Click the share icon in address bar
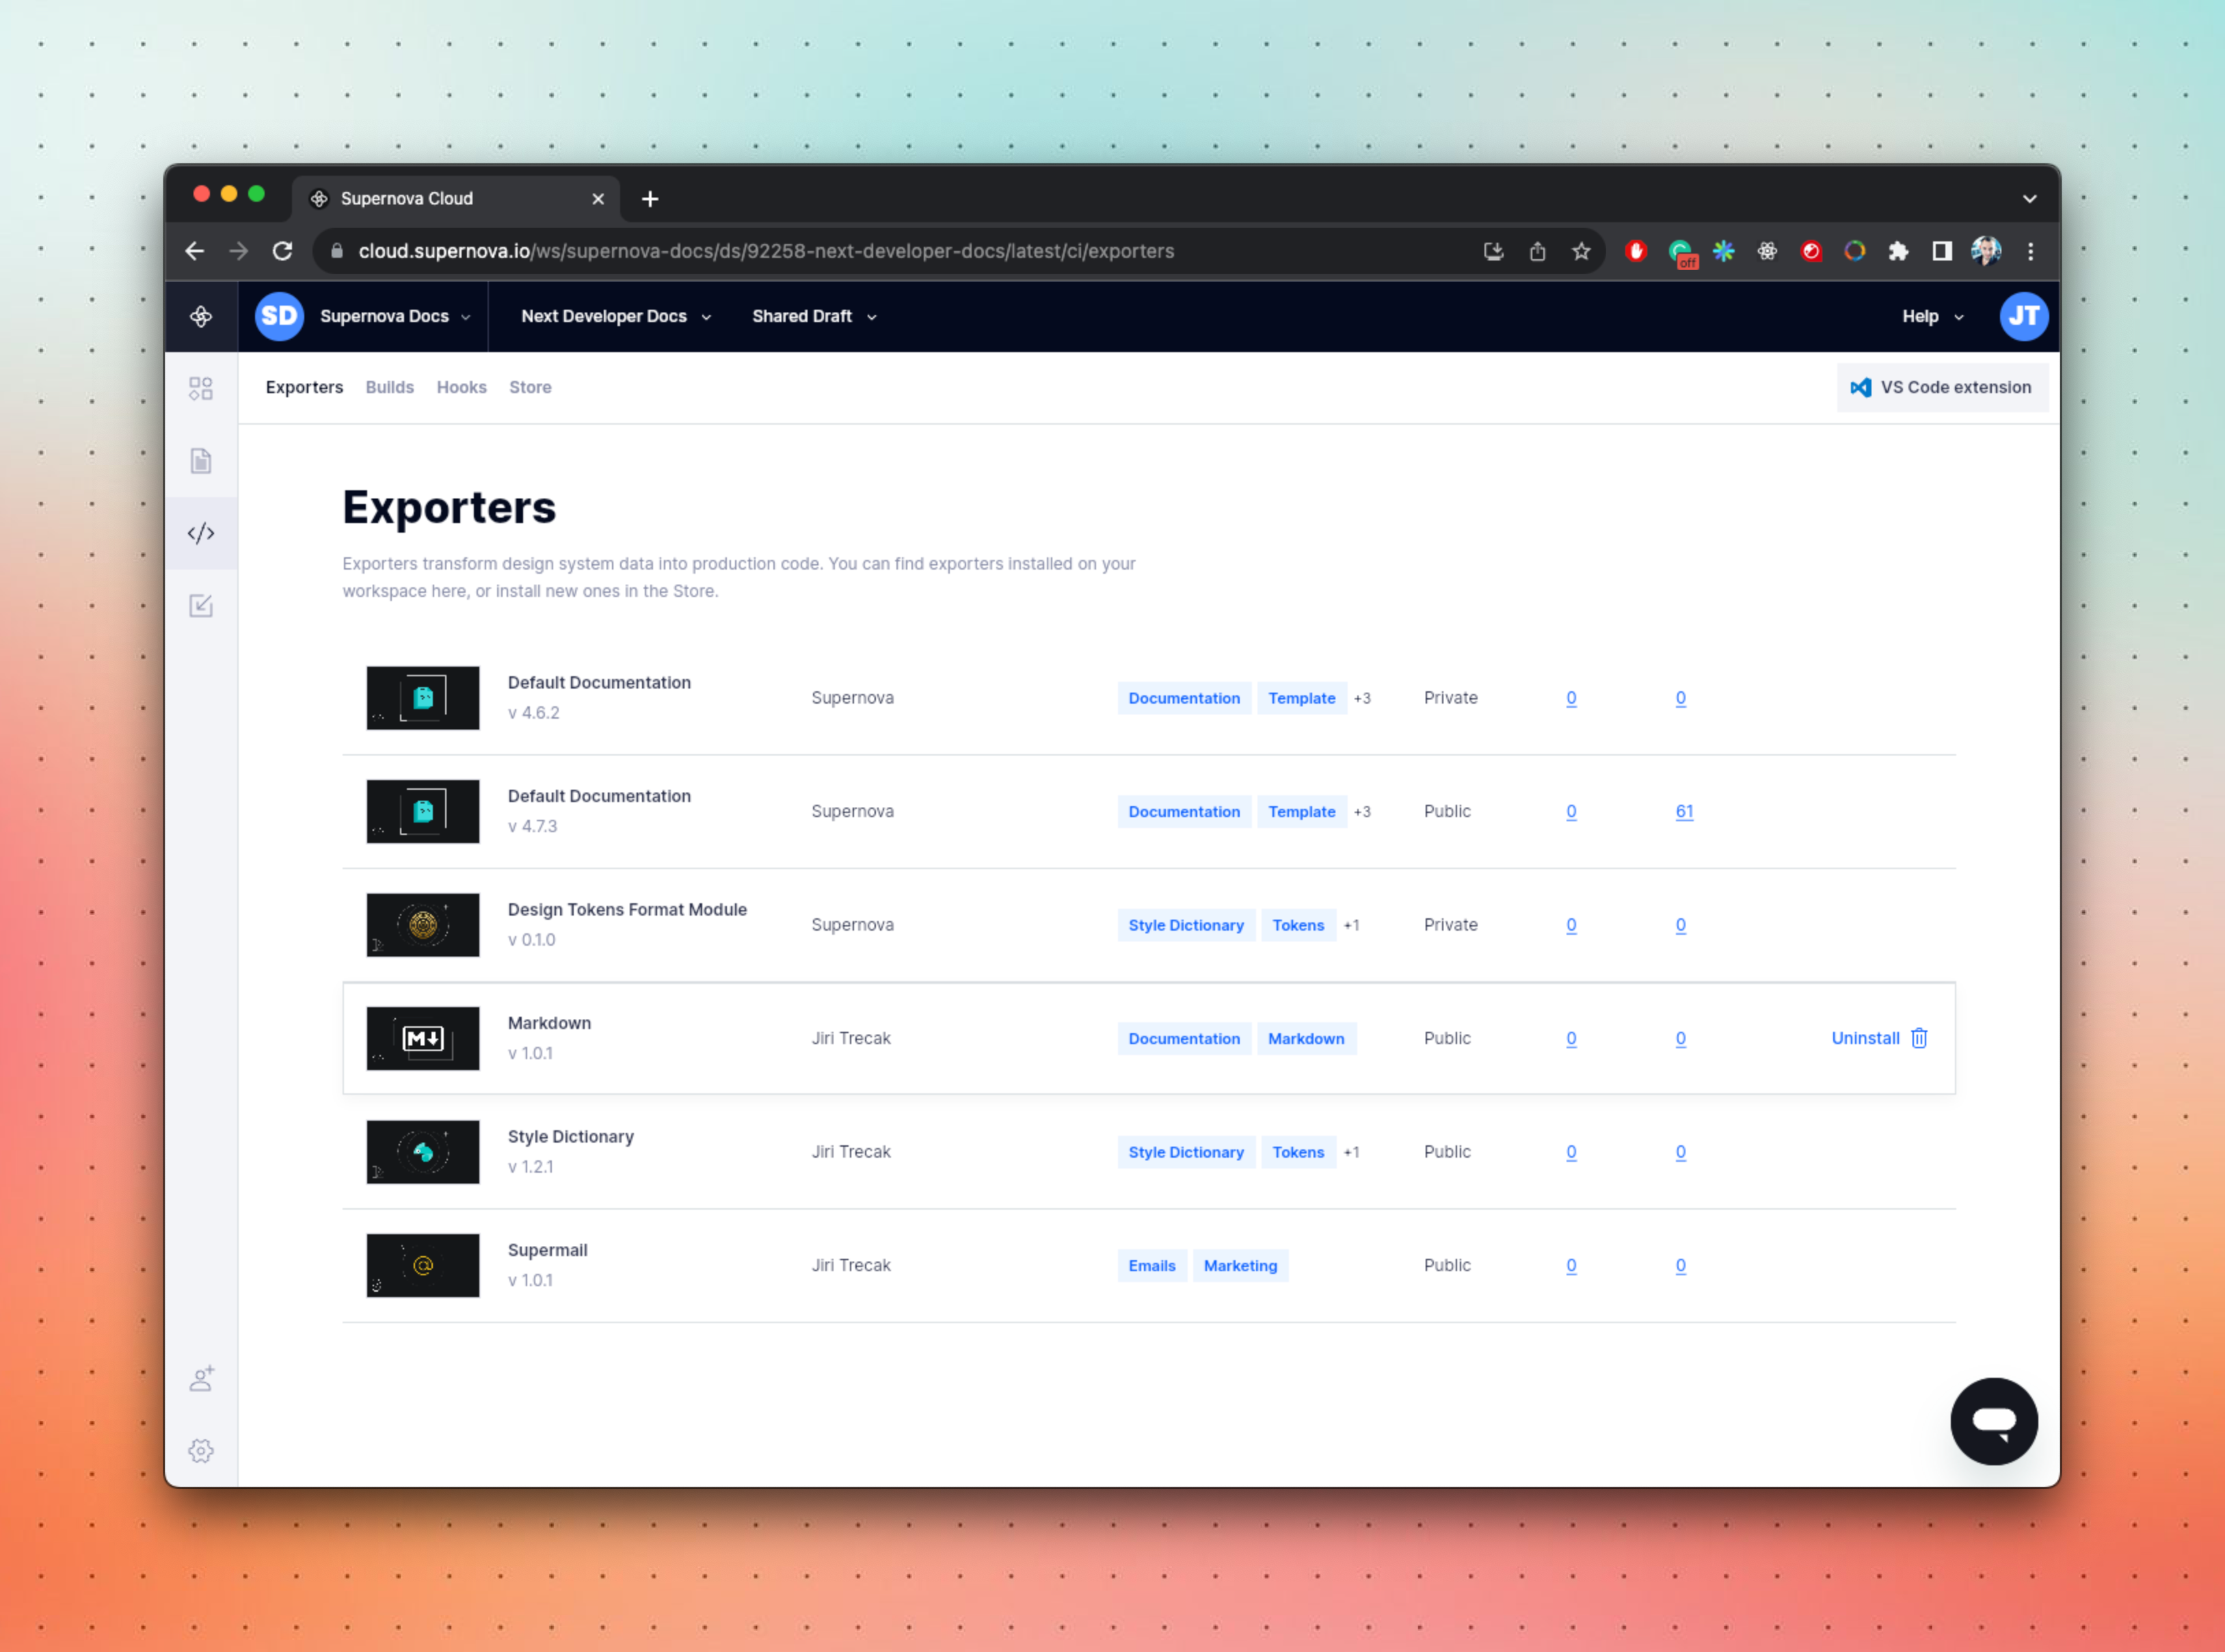Screen dimensions: 2225x1652 1537,251
